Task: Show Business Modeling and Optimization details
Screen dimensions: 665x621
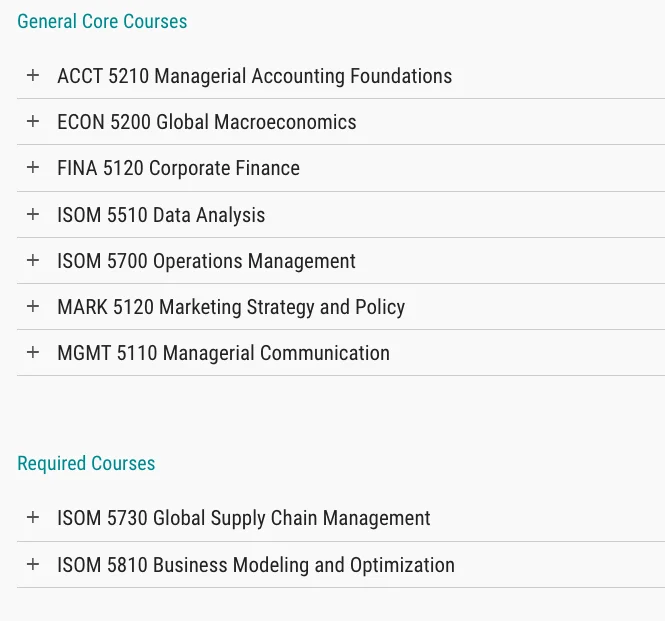Action: [255, 565]
